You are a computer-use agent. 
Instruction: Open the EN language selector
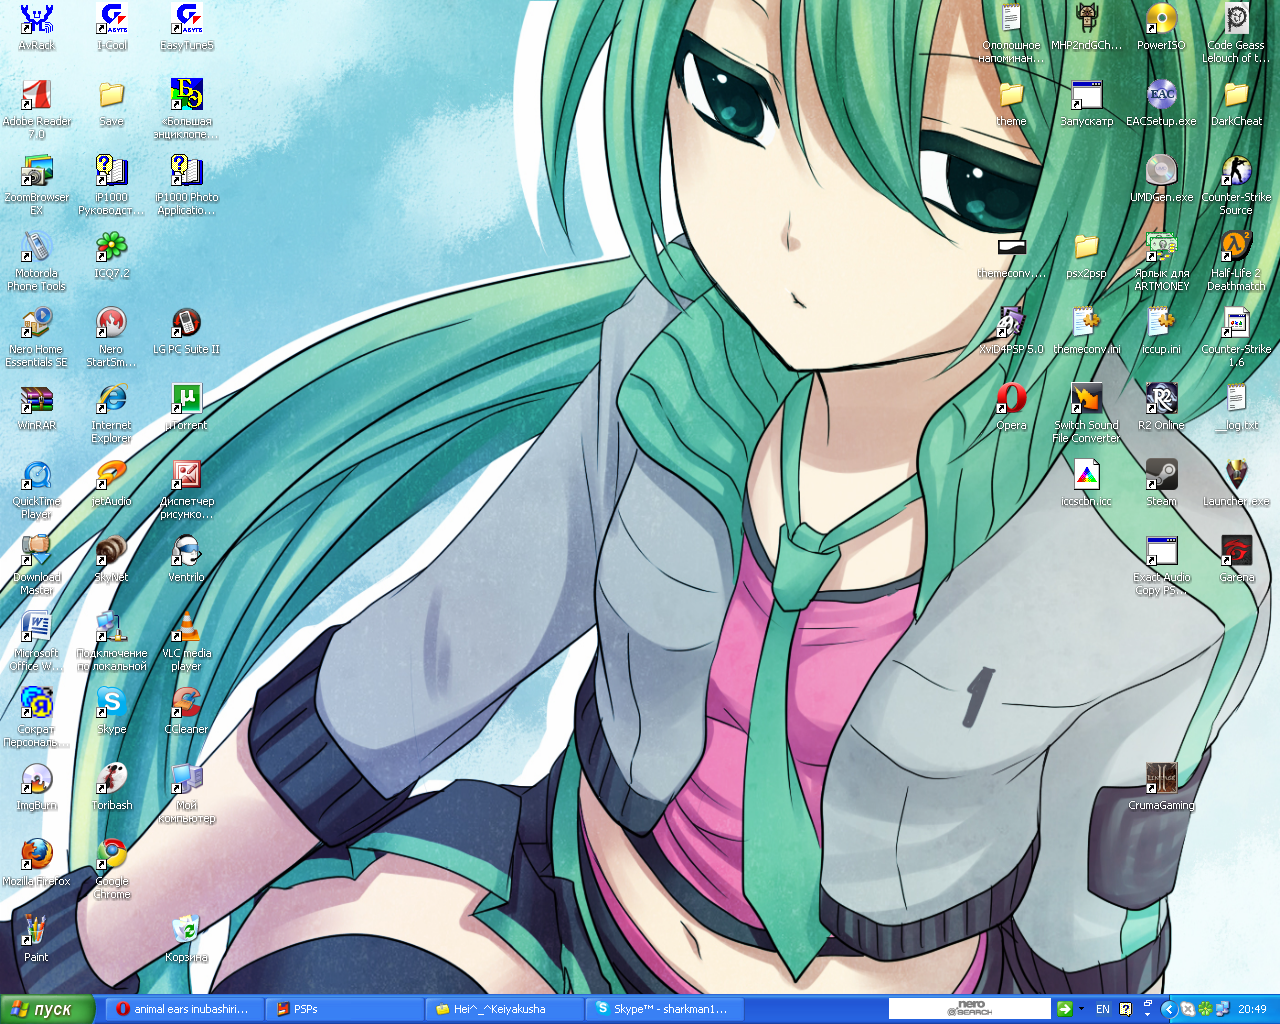click(1103, 1009)
